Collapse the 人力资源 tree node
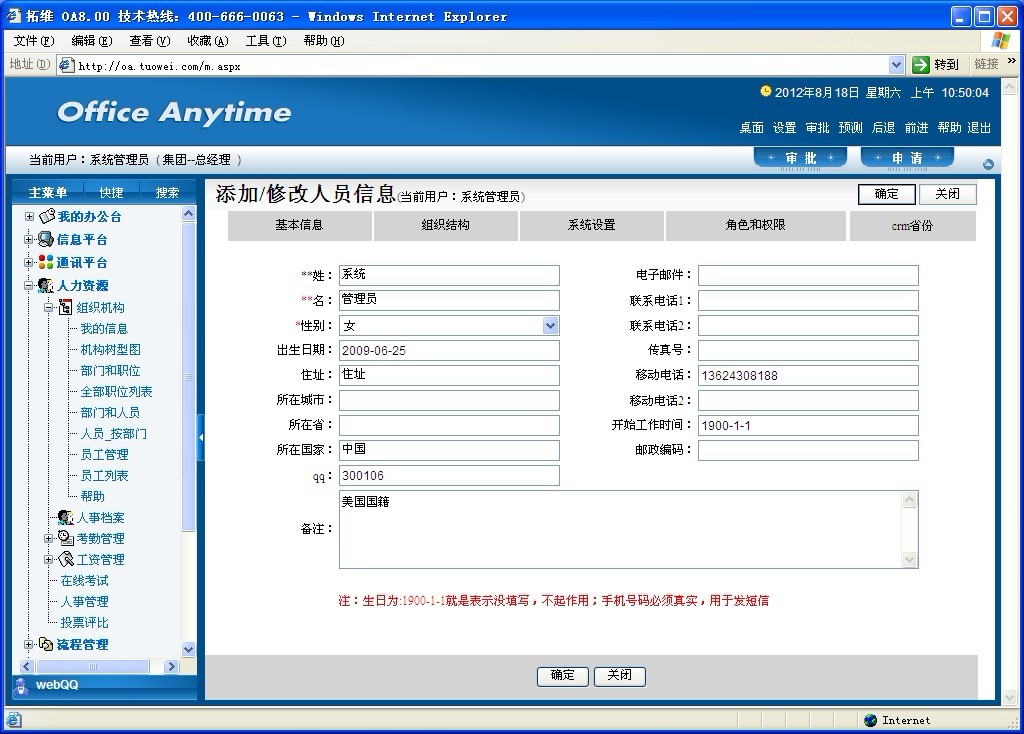Image resolution: width=1024 pixels, height=734 pixels. tap(29, 286)
